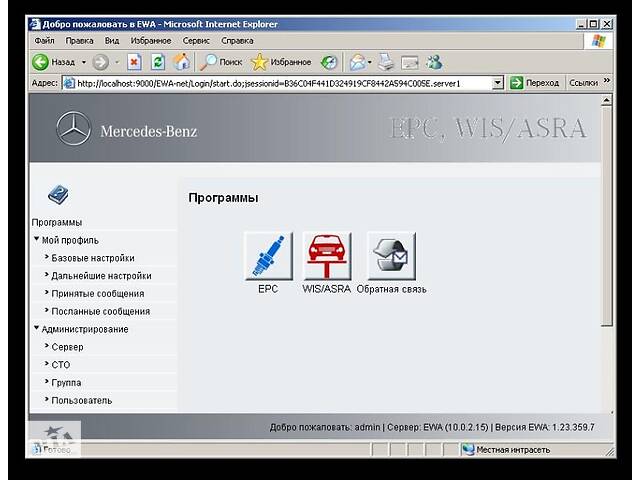
Task: Open the Mail button dropdown arrow
Action: point(369,62)
